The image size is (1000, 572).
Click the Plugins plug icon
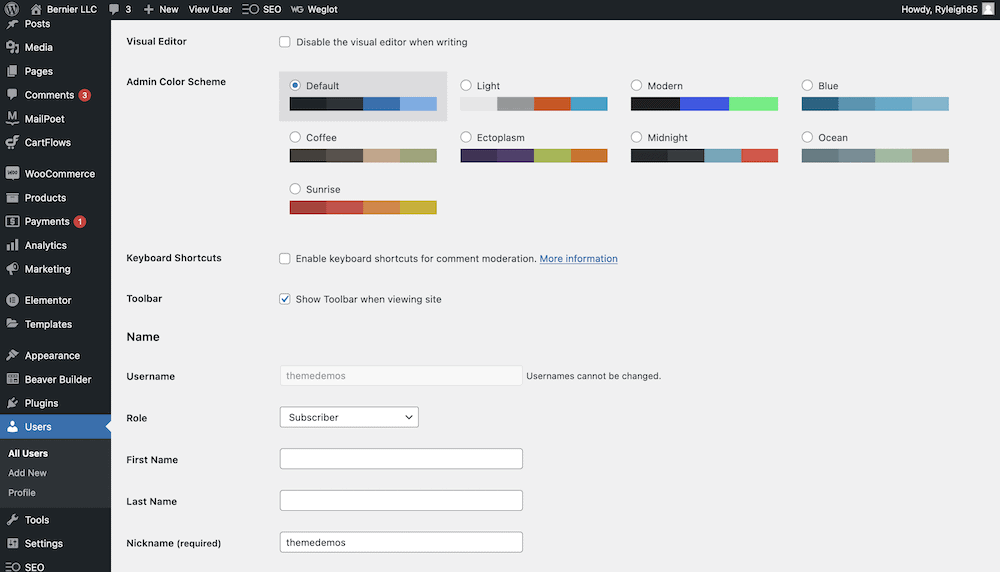12,402
